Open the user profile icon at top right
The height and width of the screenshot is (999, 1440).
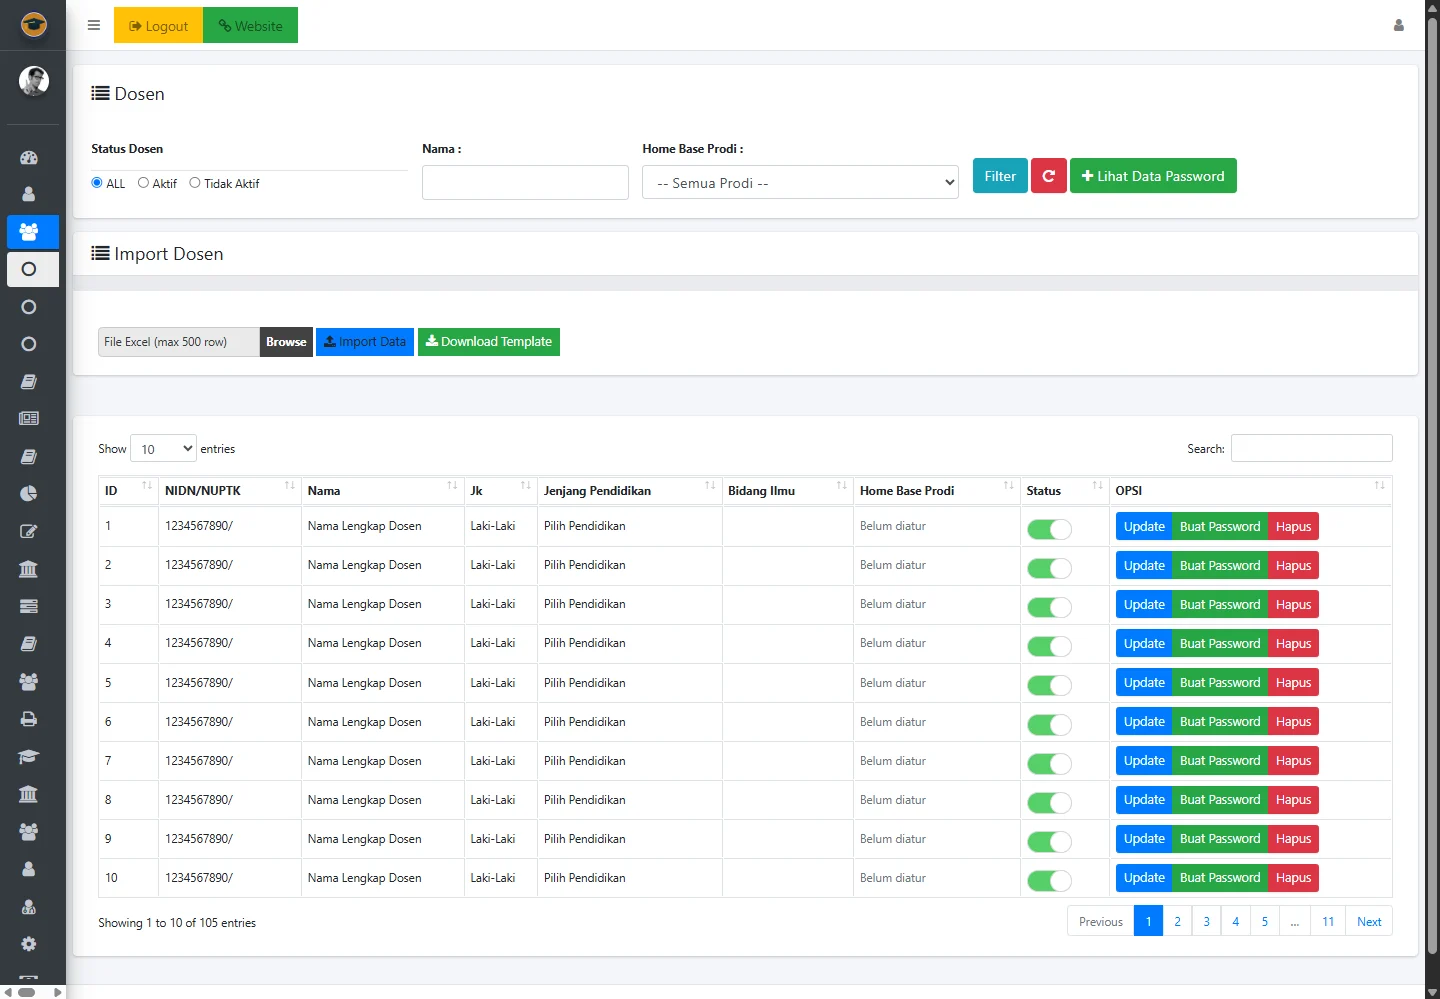point(1398,26)
